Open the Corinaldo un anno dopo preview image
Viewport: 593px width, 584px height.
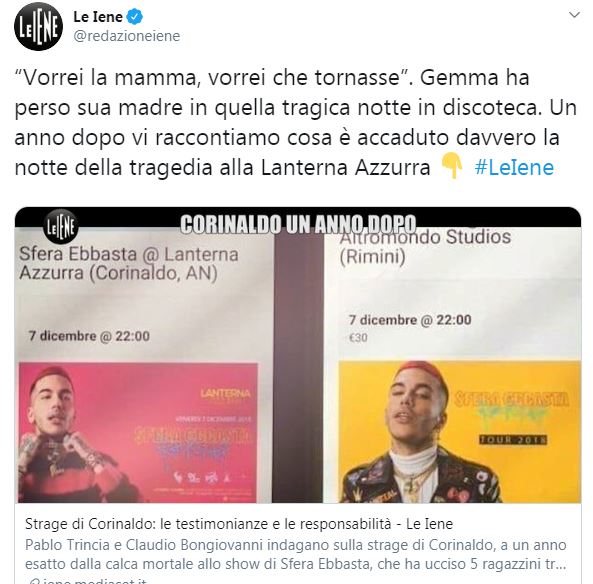coord(298,355)
